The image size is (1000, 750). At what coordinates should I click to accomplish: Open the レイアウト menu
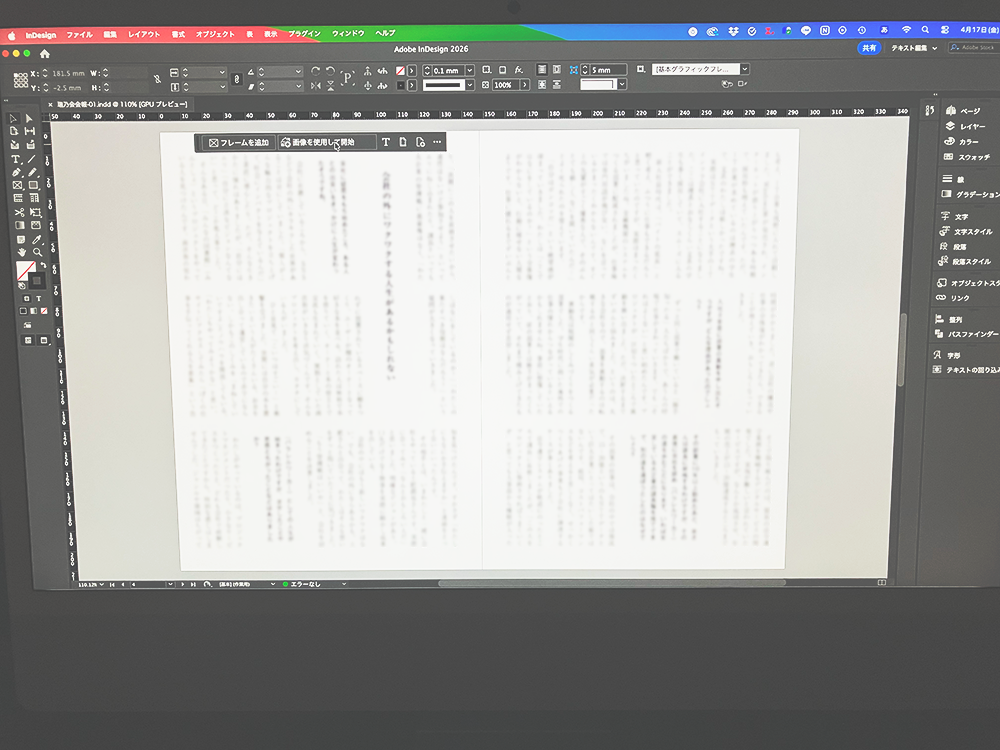click(144, 34)
